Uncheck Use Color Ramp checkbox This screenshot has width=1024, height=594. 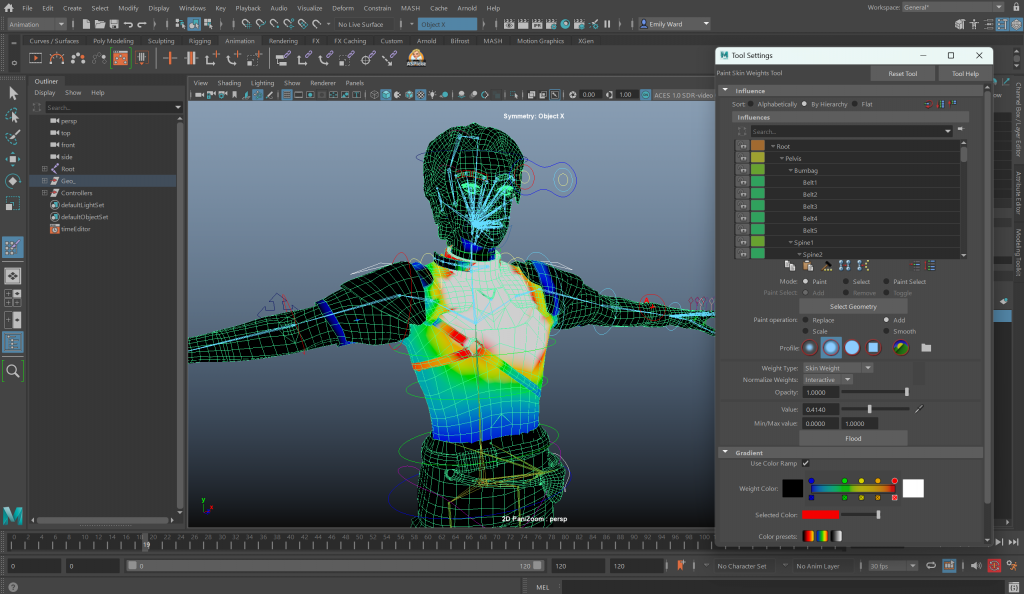tap(806, 463)
